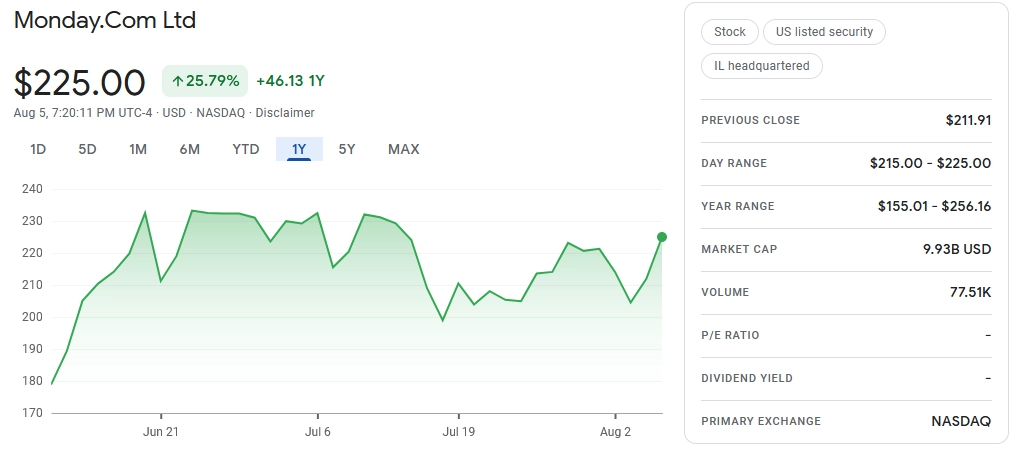Click the VOLUME label
1019x450 pixels.
[x=725, y=292]
